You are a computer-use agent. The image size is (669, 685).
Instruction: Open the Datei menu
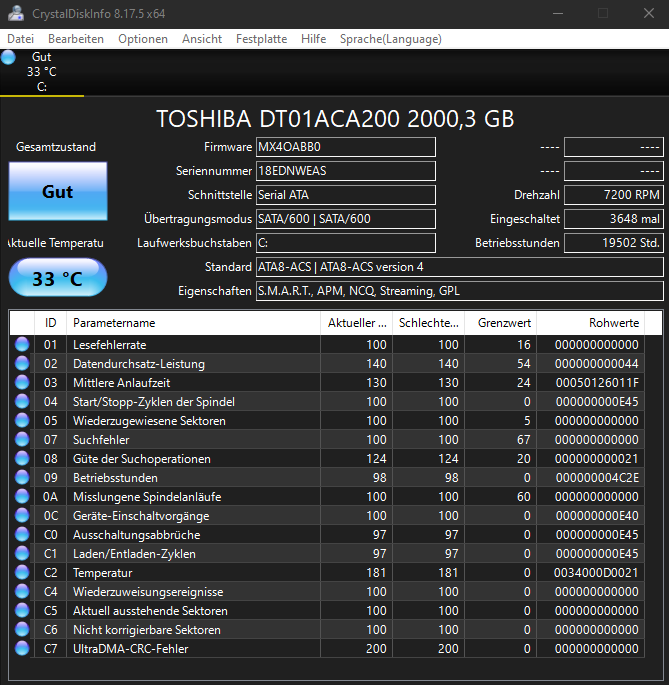tap(21, 39)
